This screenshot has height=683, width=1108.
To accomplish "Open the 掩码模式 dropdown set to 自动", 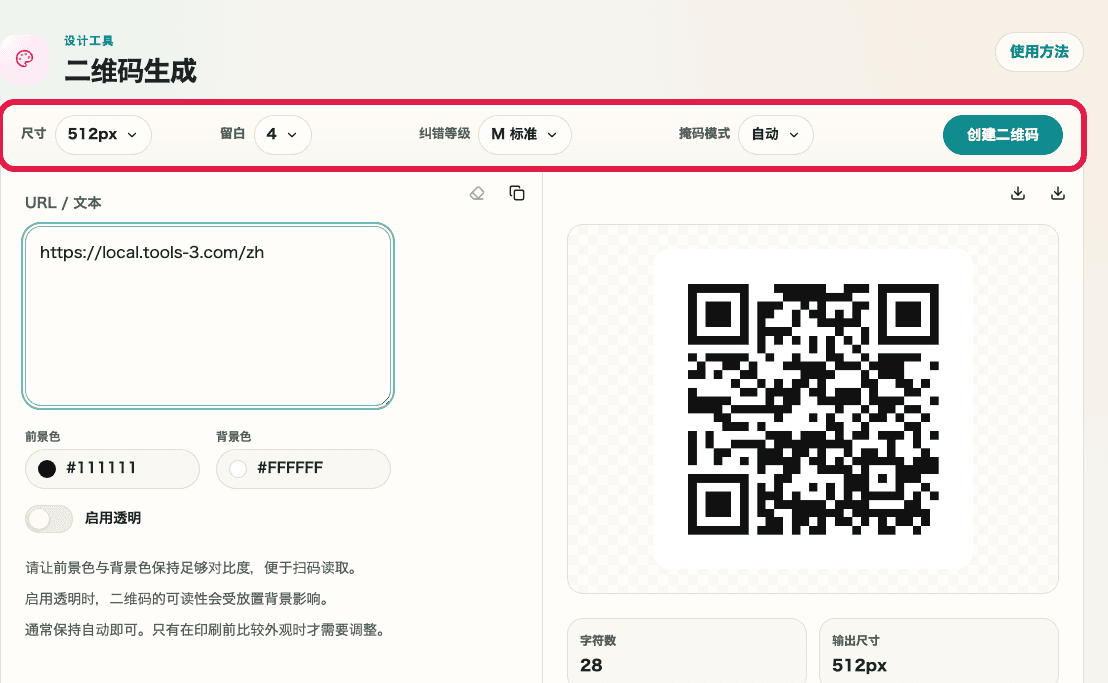I will pyautogui.click(x=775, y=134).
